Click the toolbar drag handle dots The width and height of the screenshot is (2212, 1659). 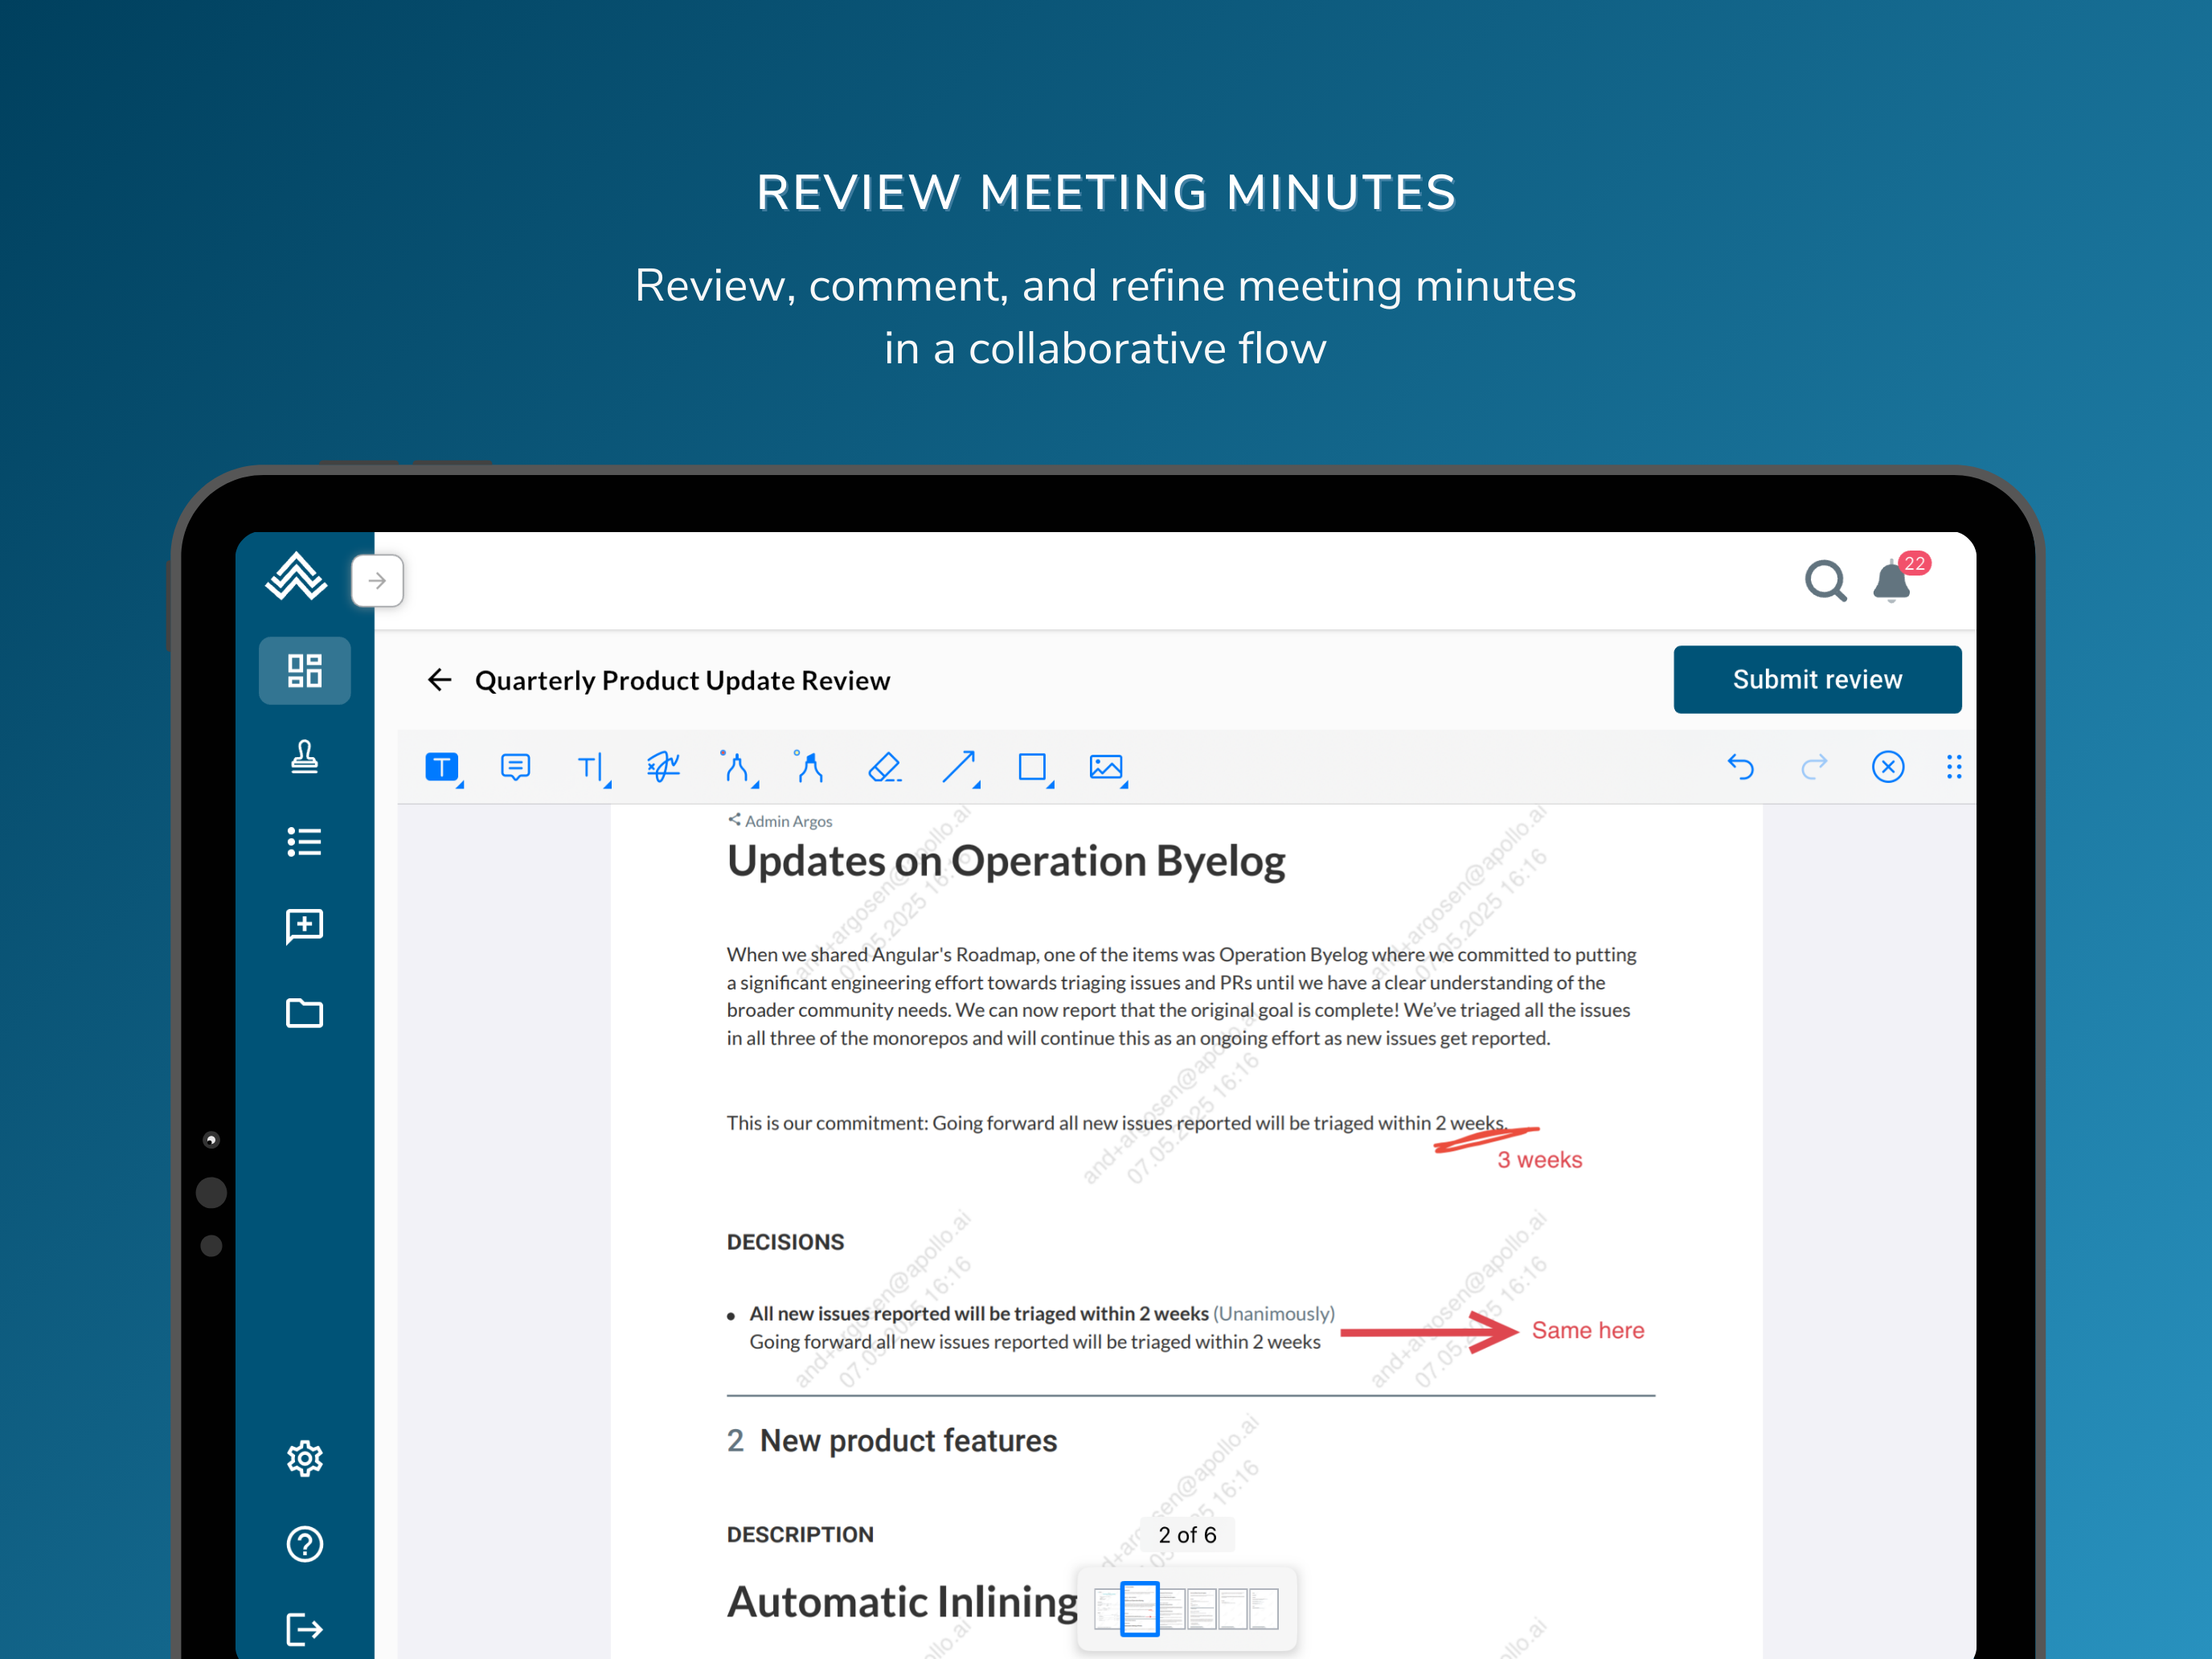pos(1954,767)
